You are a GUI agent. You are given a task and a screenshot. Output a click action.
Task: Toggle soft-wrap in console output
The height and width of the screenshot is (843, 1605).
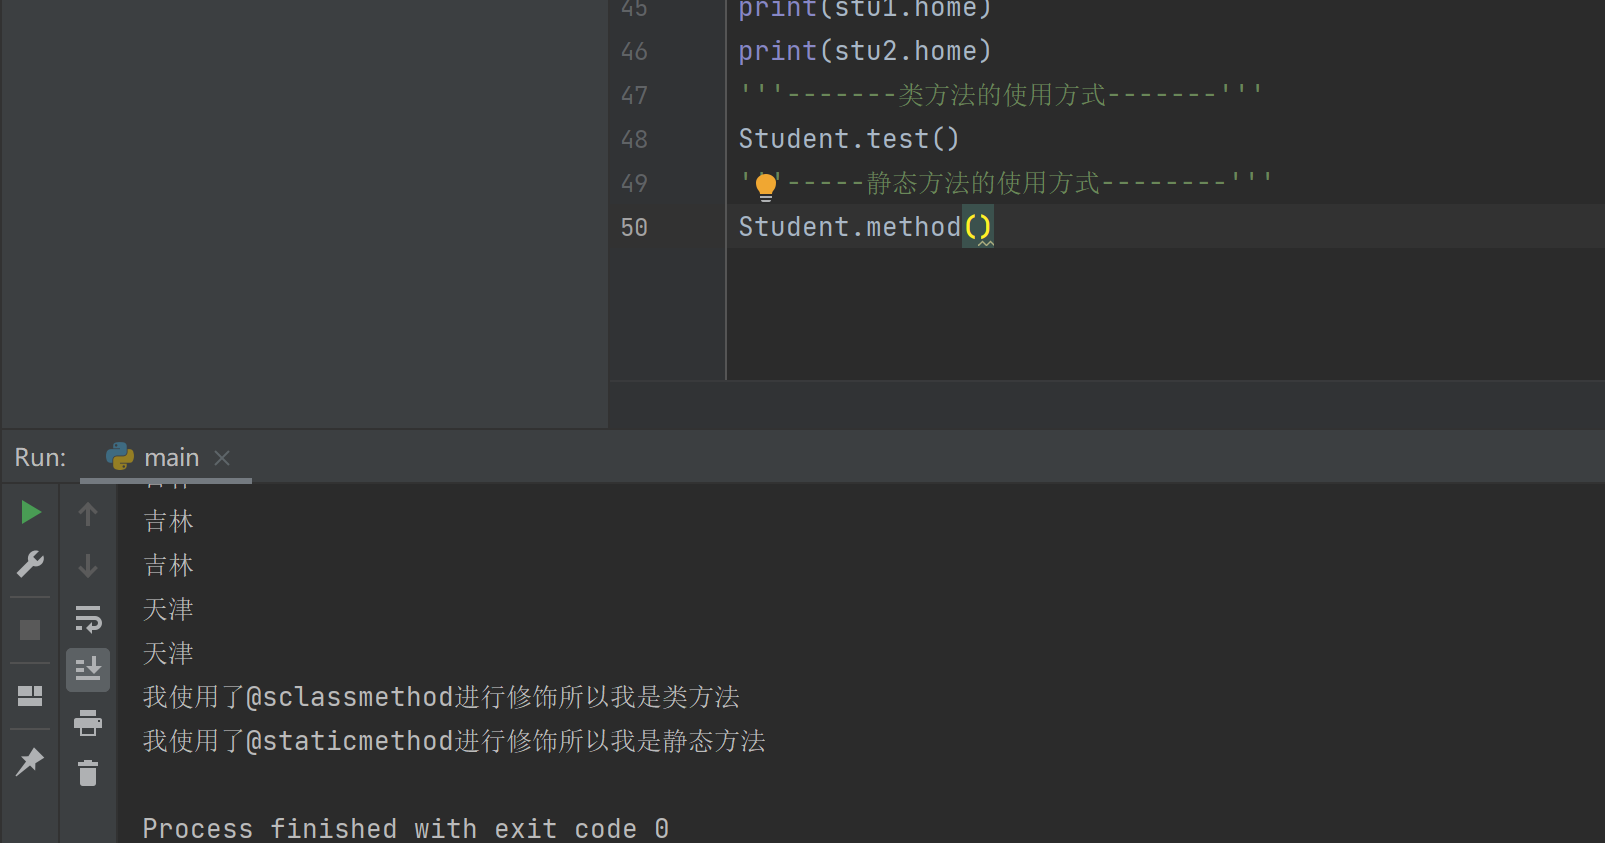[88, 619]
